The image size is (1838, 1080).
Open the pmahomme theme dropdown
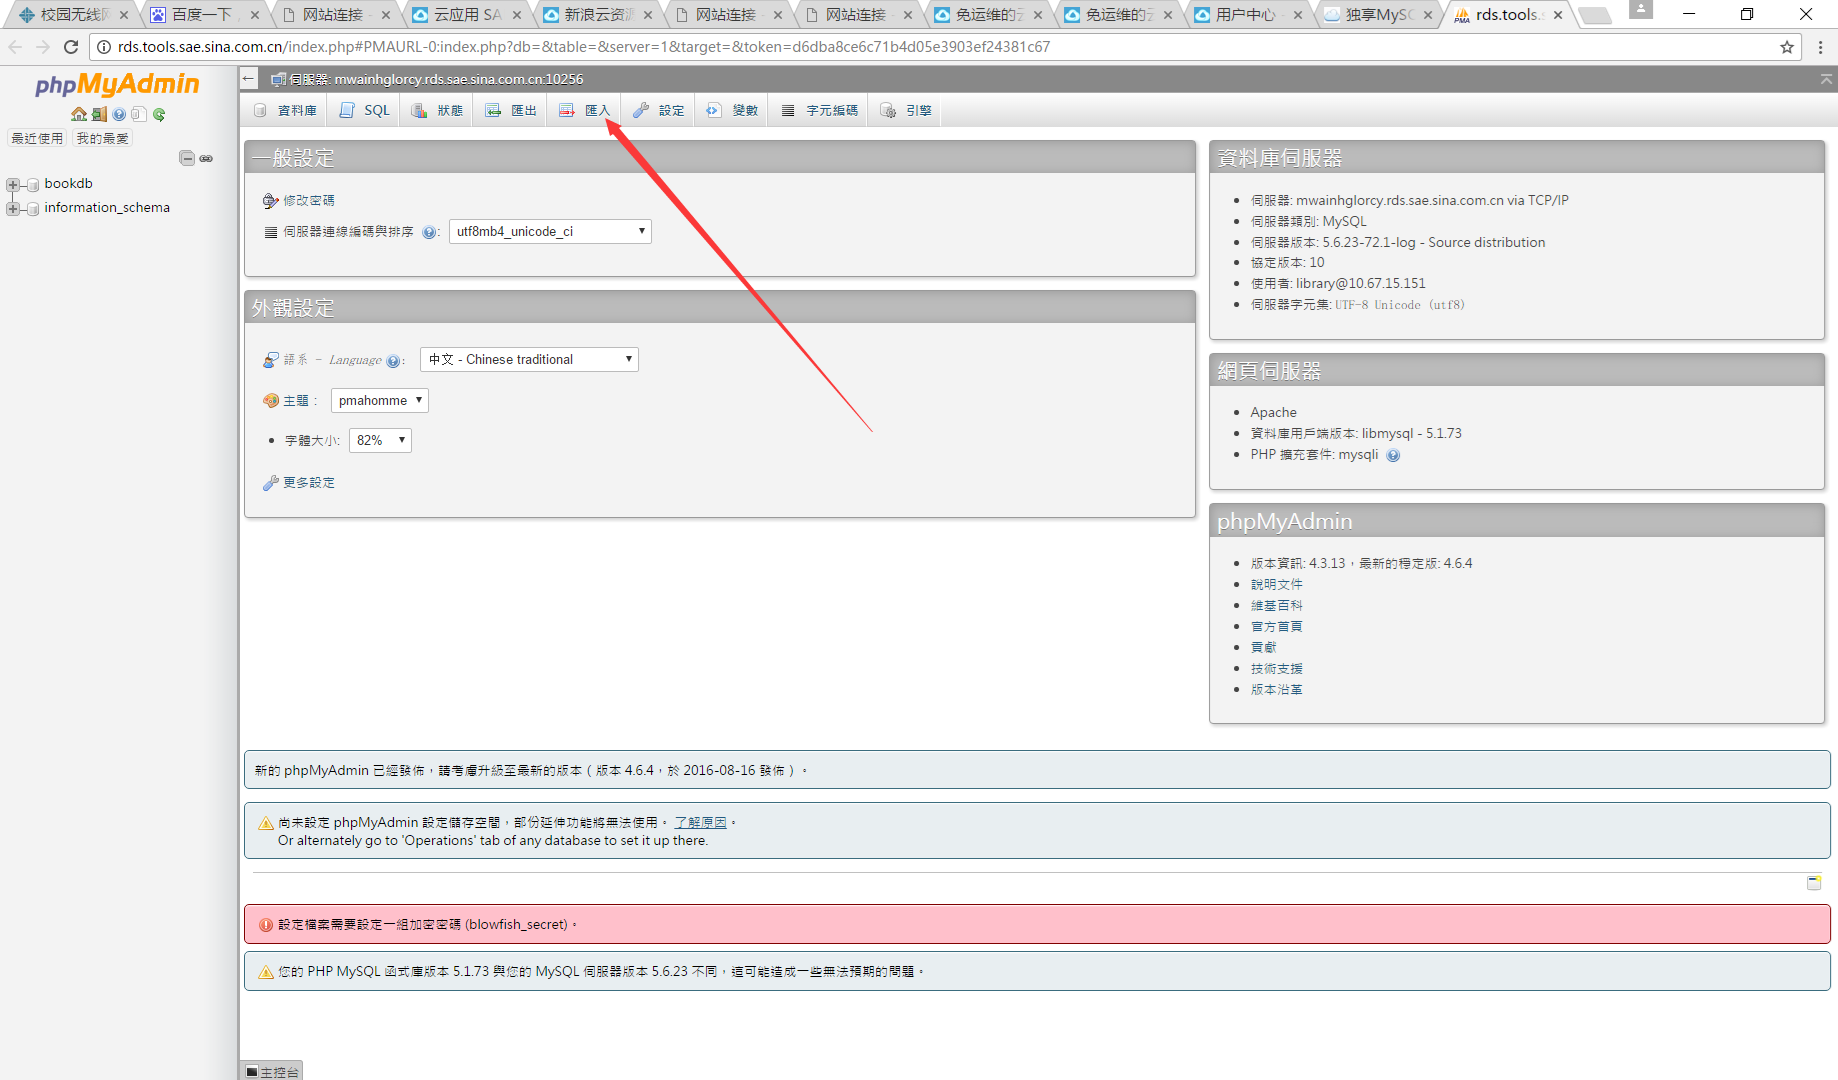[380, 401]
